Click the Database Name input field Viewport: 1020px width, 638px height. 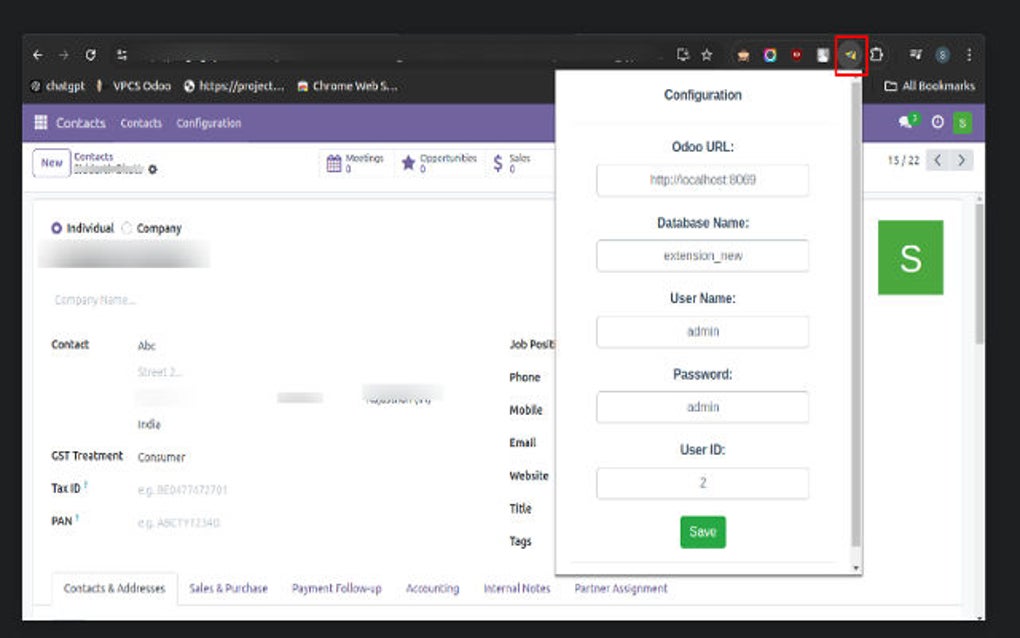(x=703, y=255)
